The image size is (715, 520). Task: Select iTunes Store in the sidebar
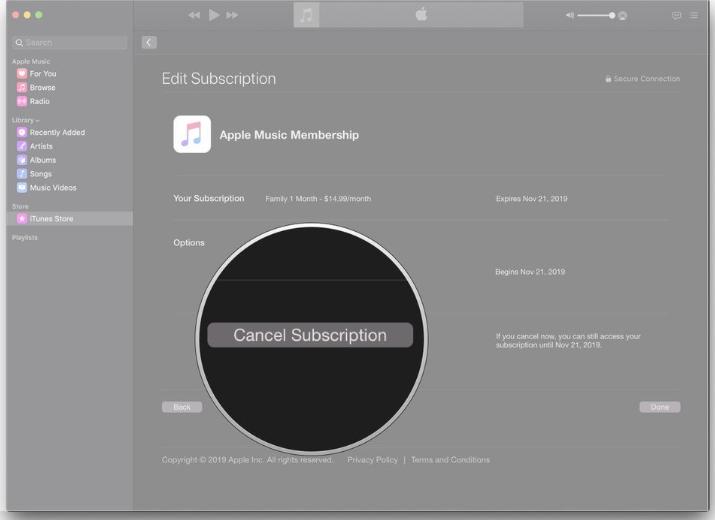pos(69,218)
